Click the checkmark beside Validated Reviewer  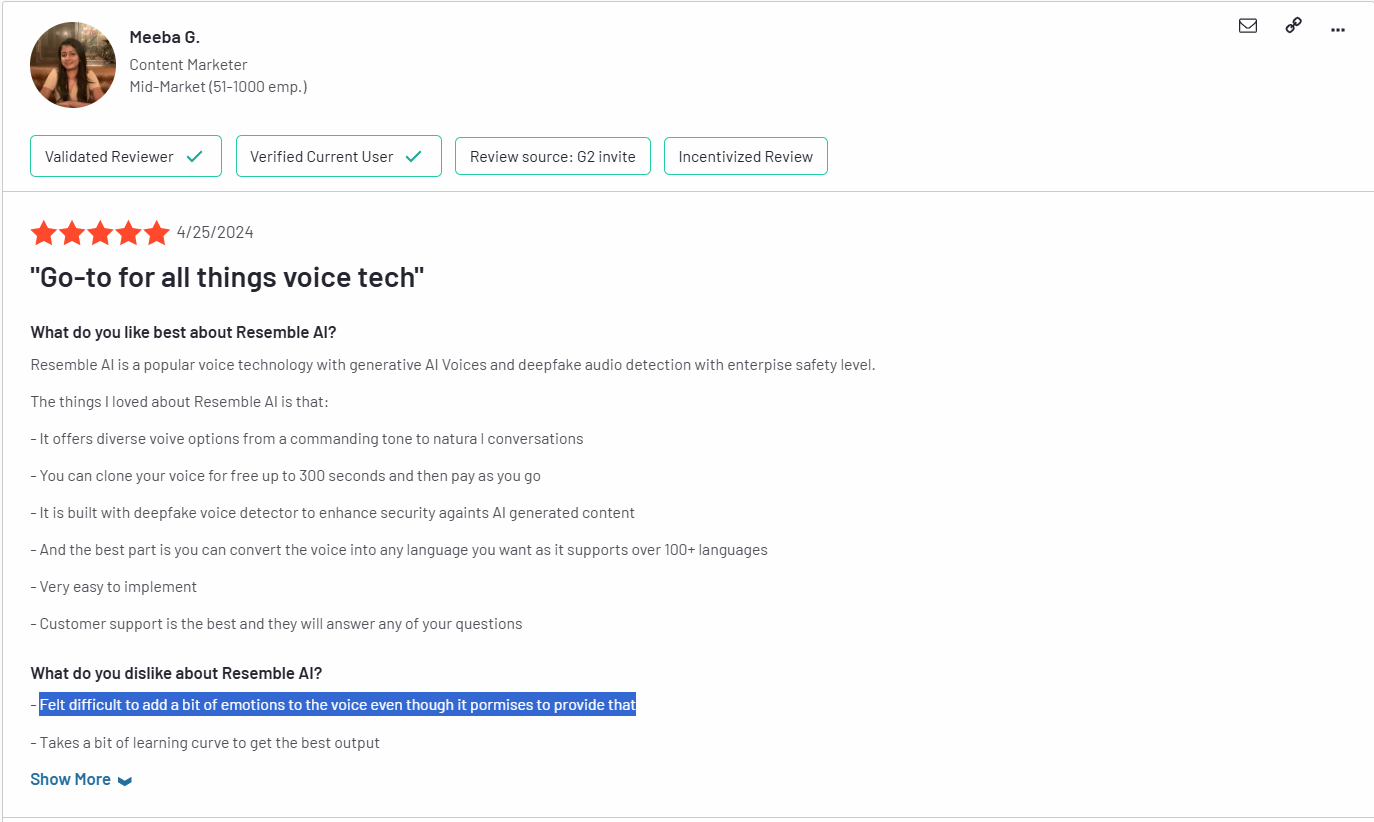(x=195, y=156)
